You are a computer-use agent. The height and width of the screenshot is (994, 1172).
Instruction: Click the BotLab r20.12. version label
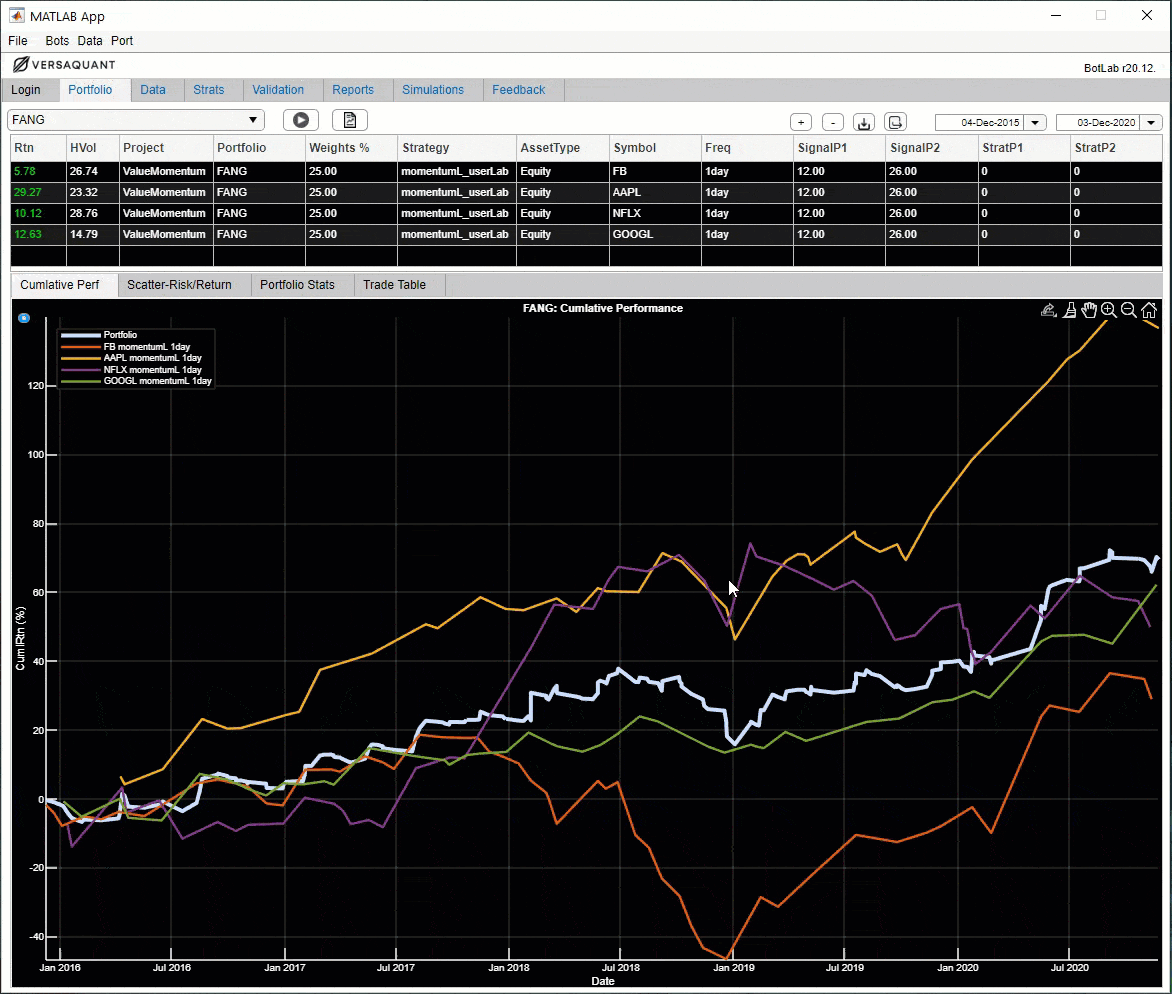[1120, 68]
